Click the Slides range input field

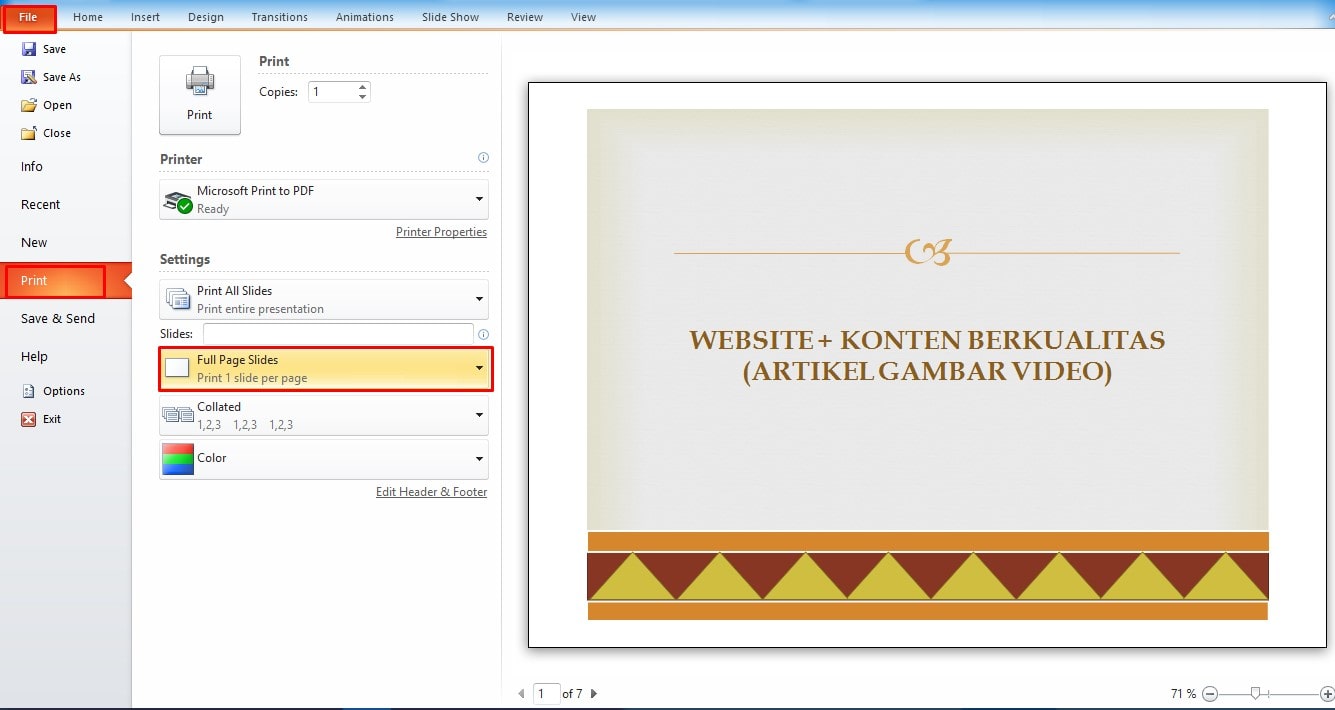click(x=338, y=333)
